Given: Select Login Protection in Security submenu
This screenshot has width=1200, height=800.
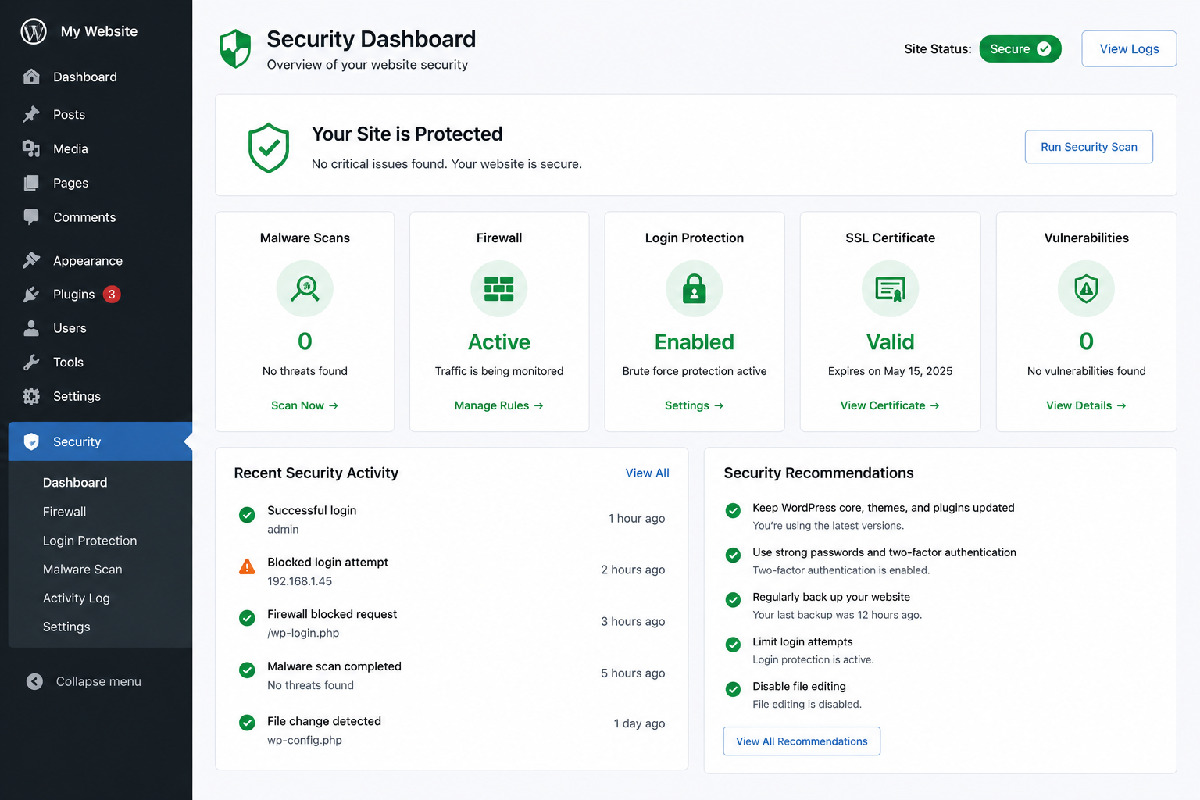Looking at the screenshot, I should [x=90, y=540].
